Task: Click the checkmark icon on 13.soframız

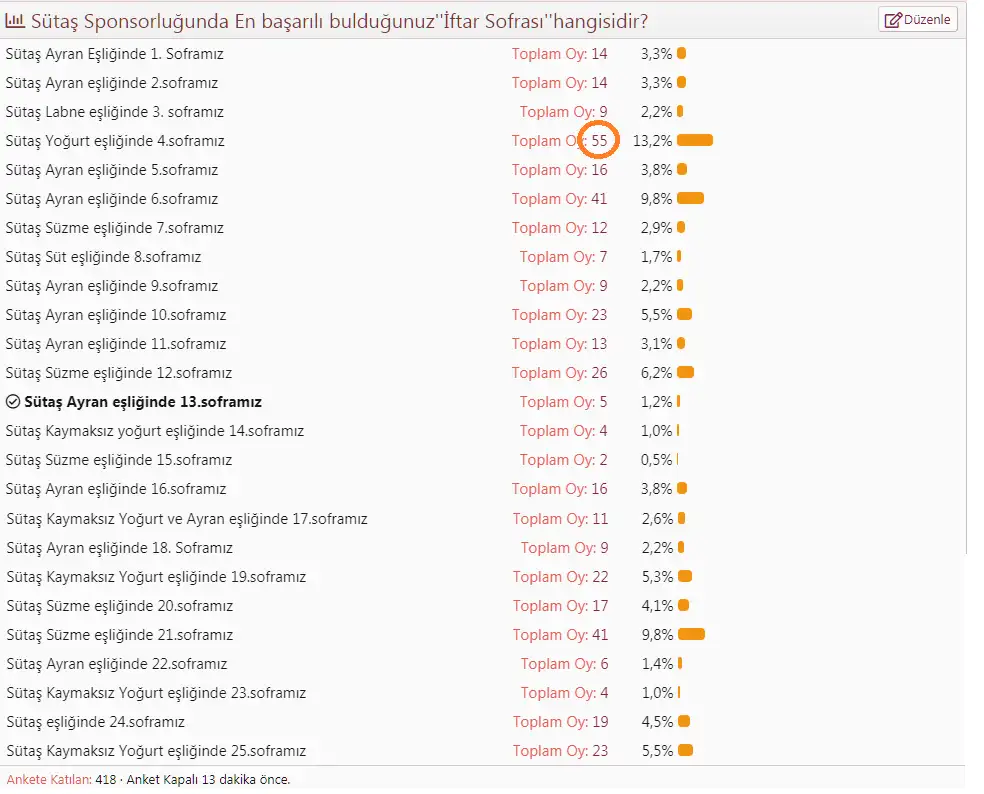Action: coord(13,402)
